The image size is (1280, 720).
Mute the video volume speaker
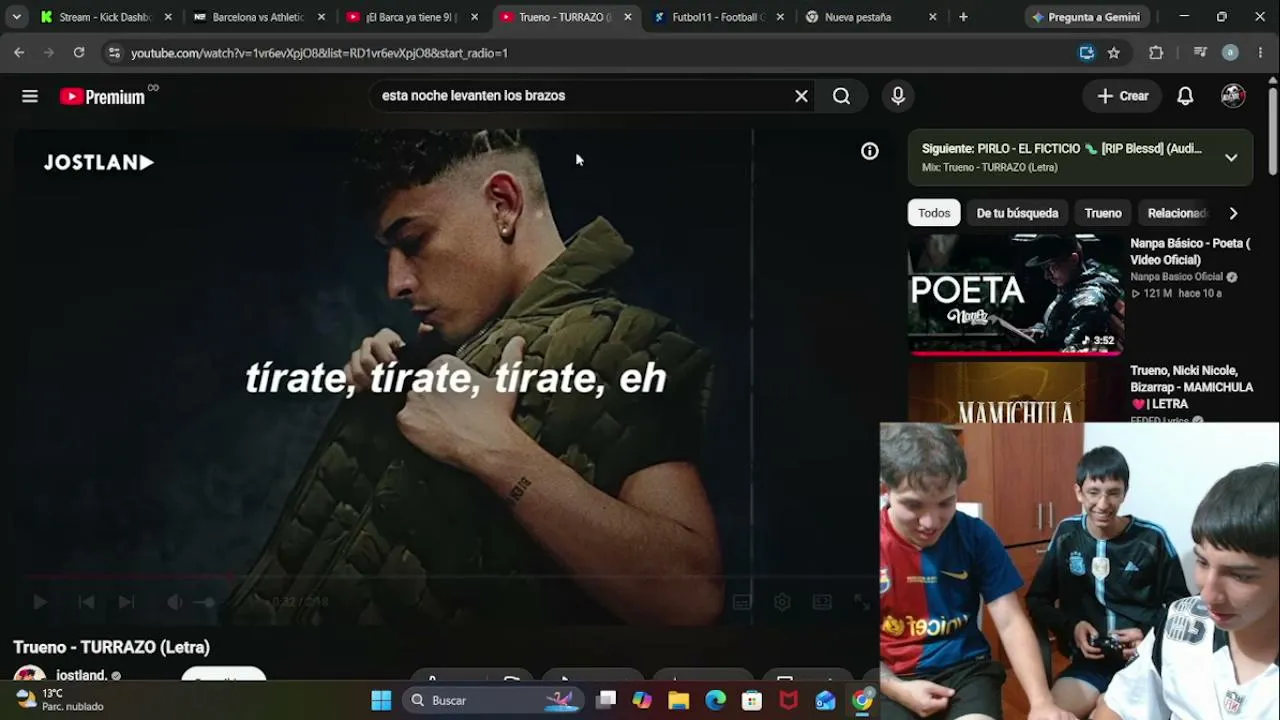pyautogui.click(x=175, y=602)
